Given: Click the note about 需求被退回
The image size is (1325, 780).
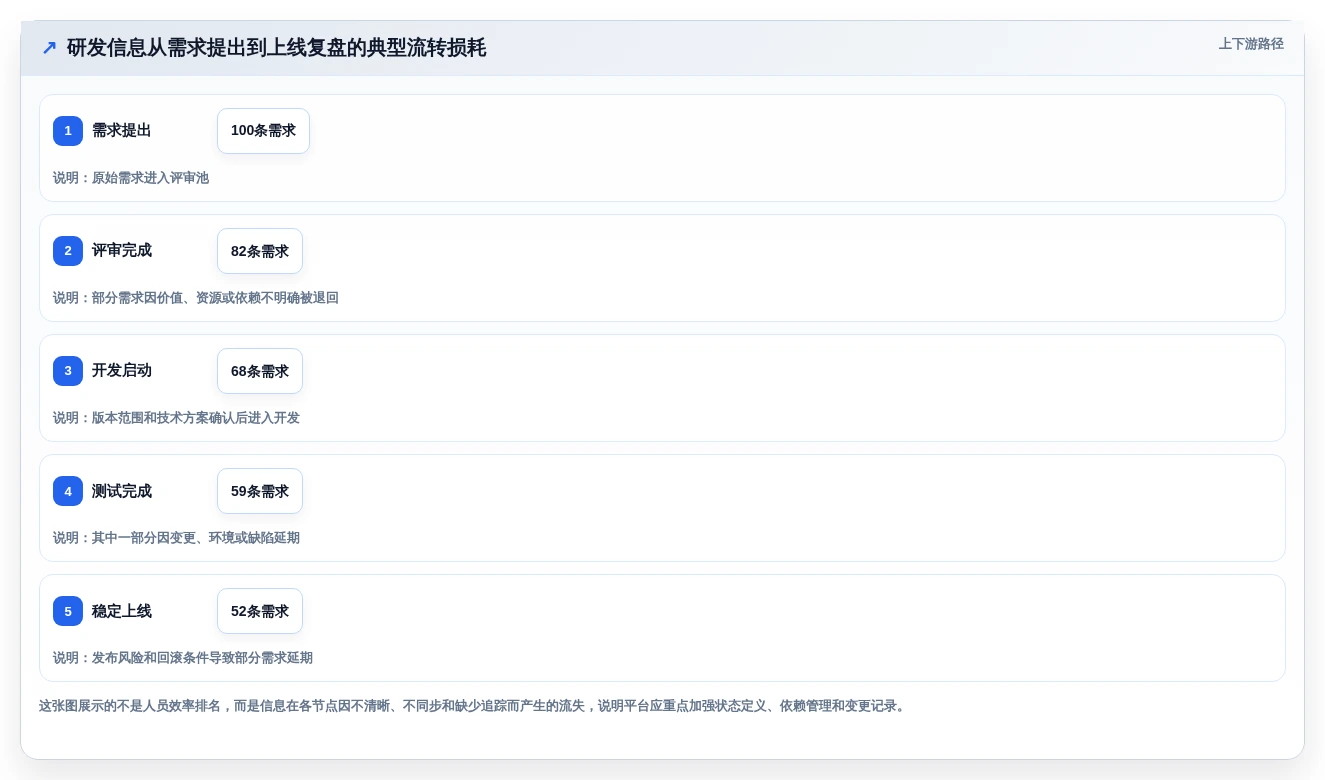Looking at the screenshot, I should (x=196, y=298).
